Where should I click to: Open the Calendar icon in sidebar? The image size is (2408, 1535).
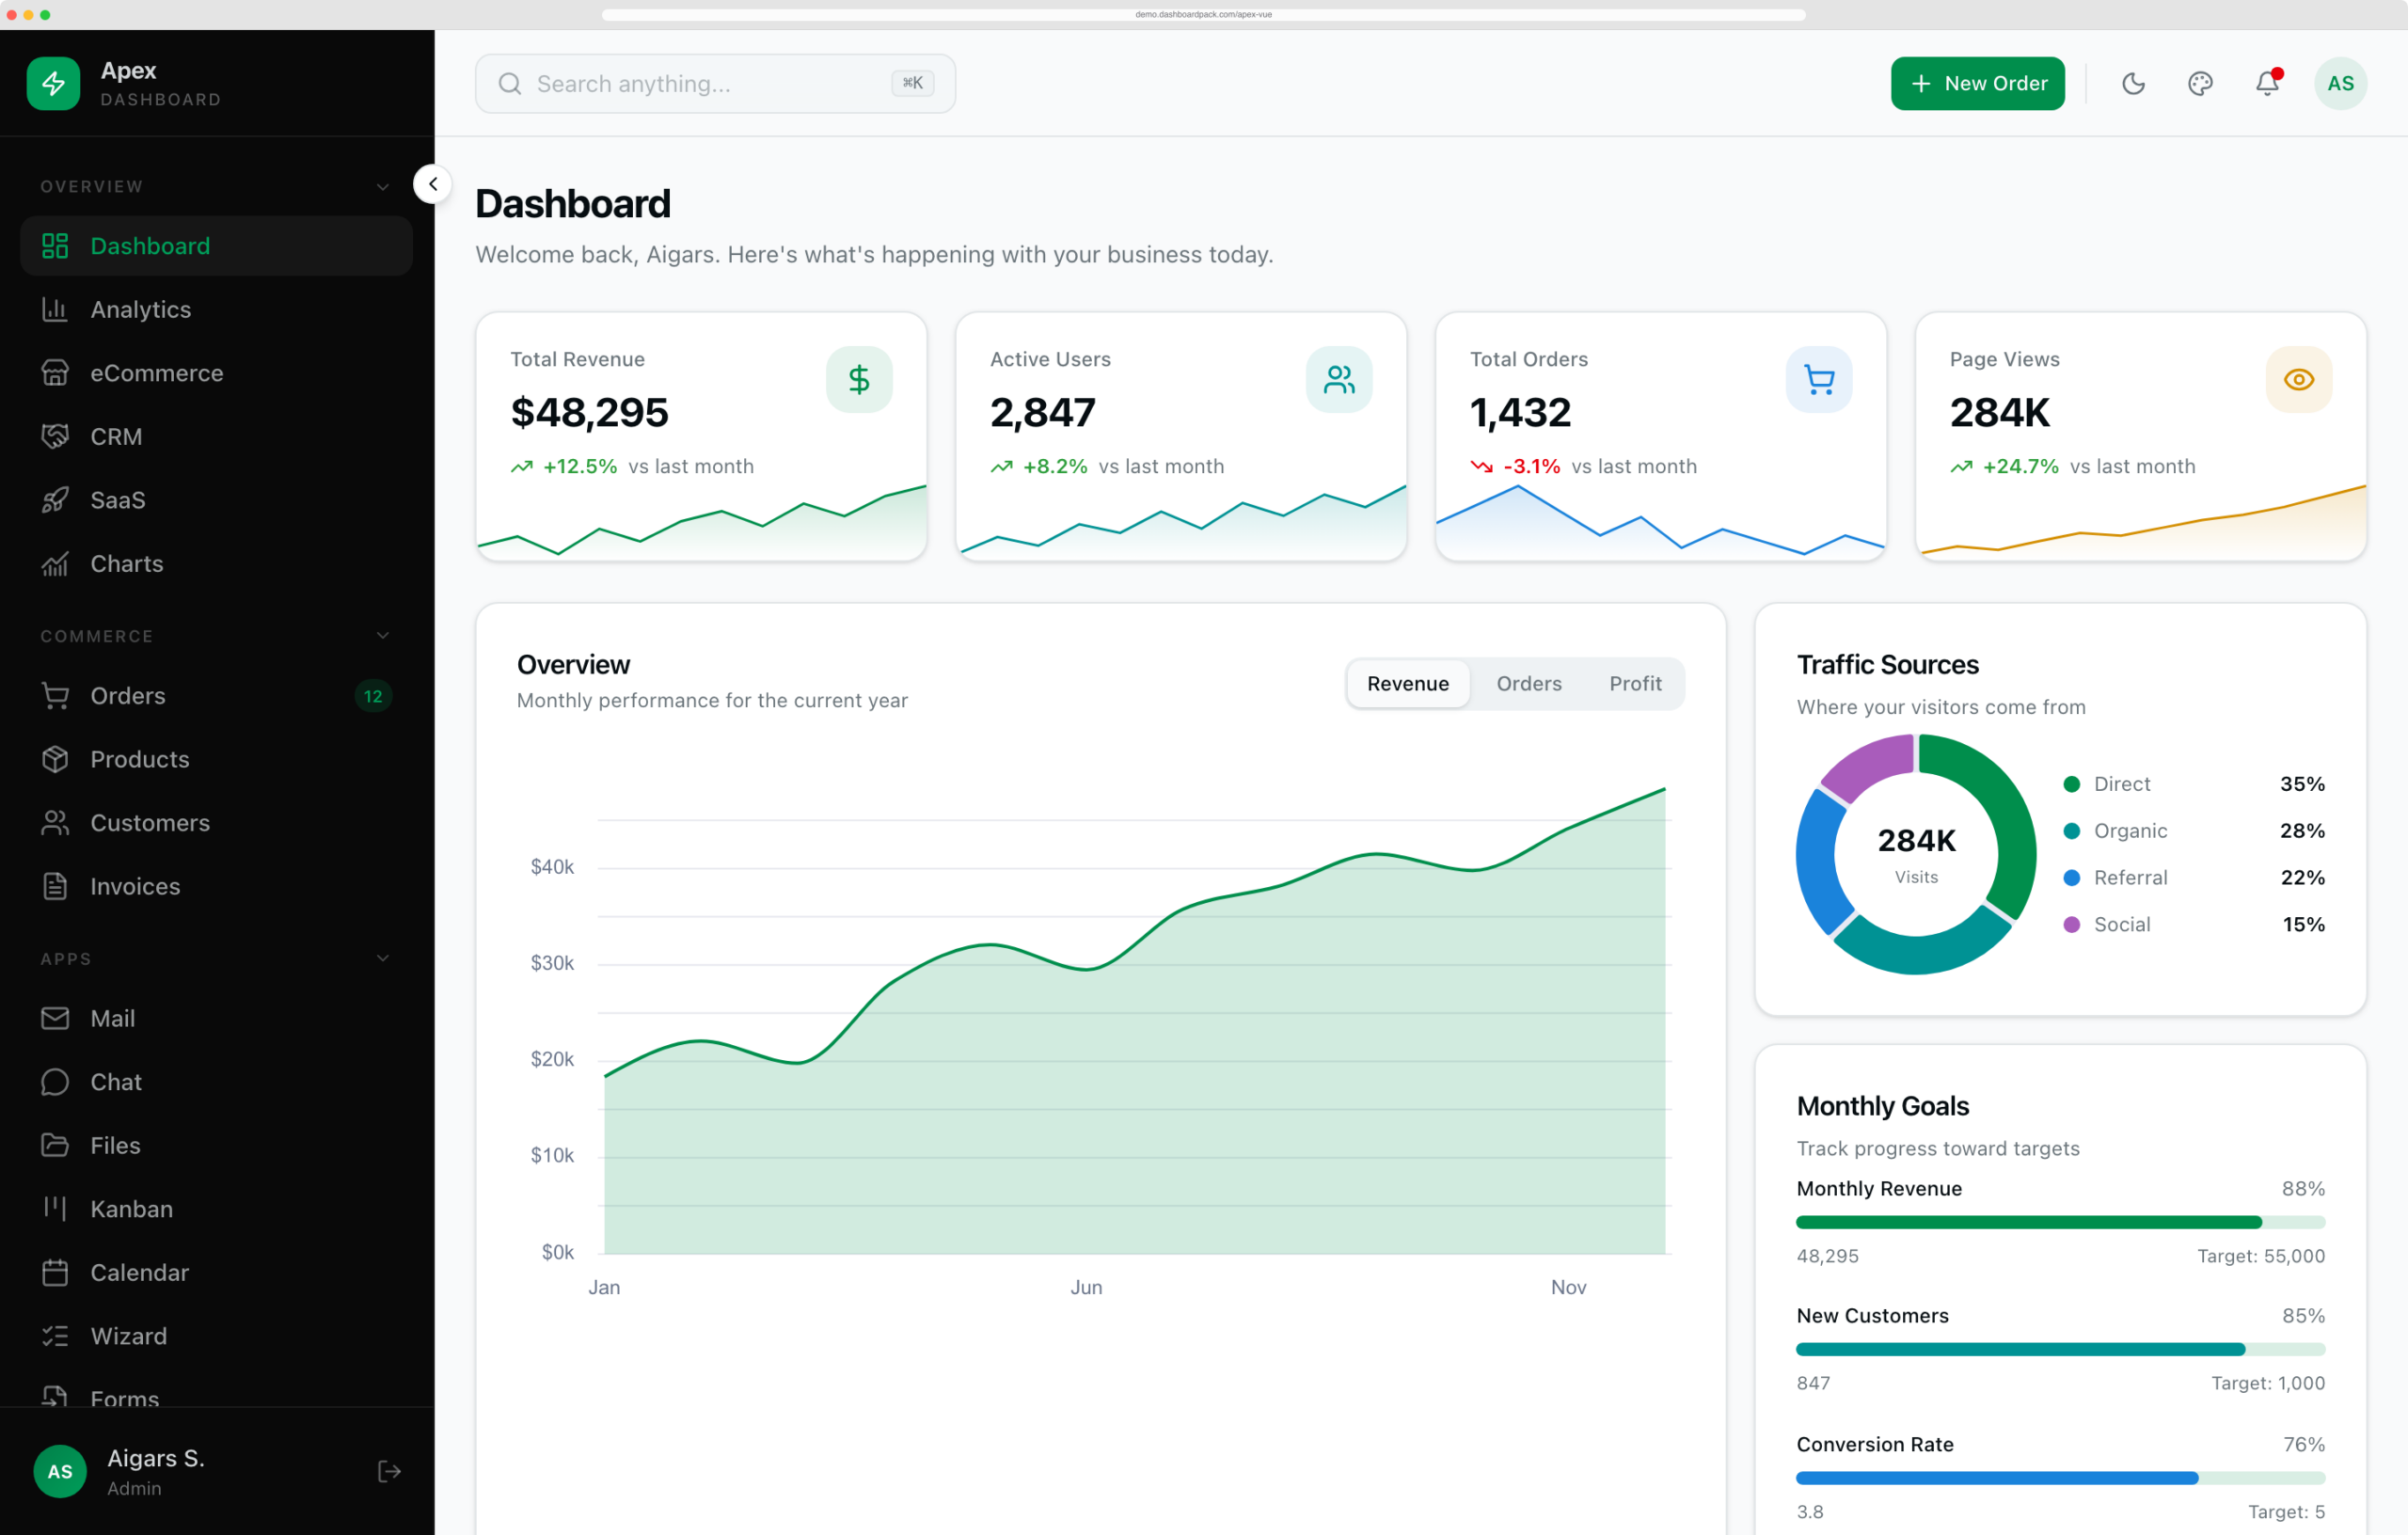click(55, 1272)
